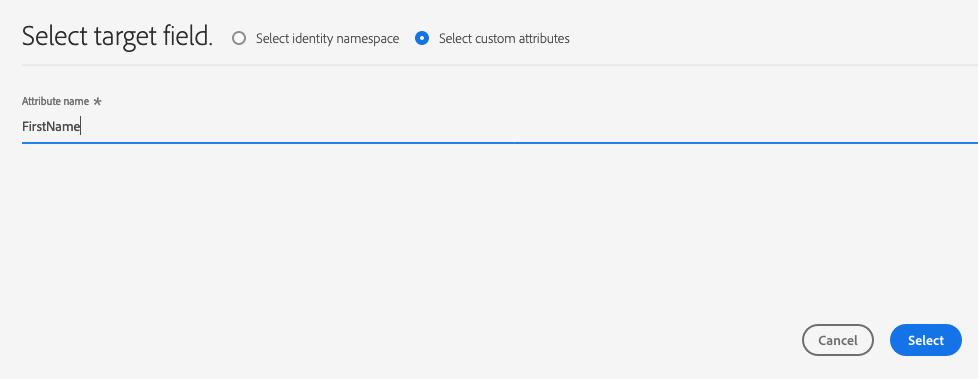Confirm with the blue Select button

[926, 340]
